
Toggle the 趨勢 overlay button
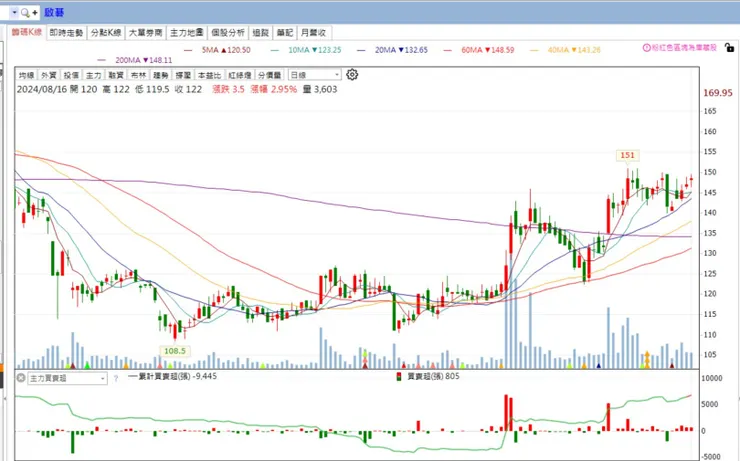point(161,75)
